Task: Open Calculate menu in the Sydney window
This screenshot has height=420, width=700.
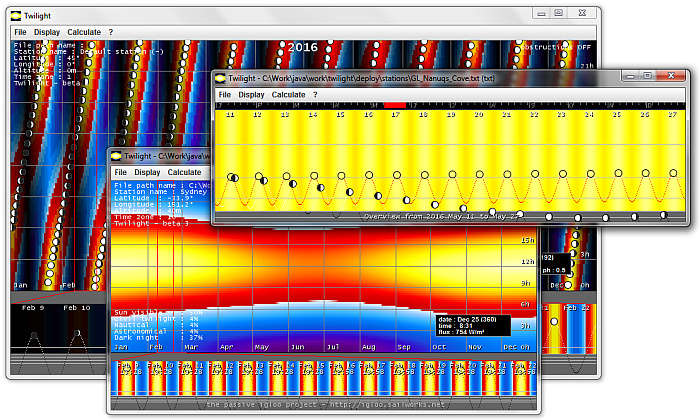Action: 184,173
